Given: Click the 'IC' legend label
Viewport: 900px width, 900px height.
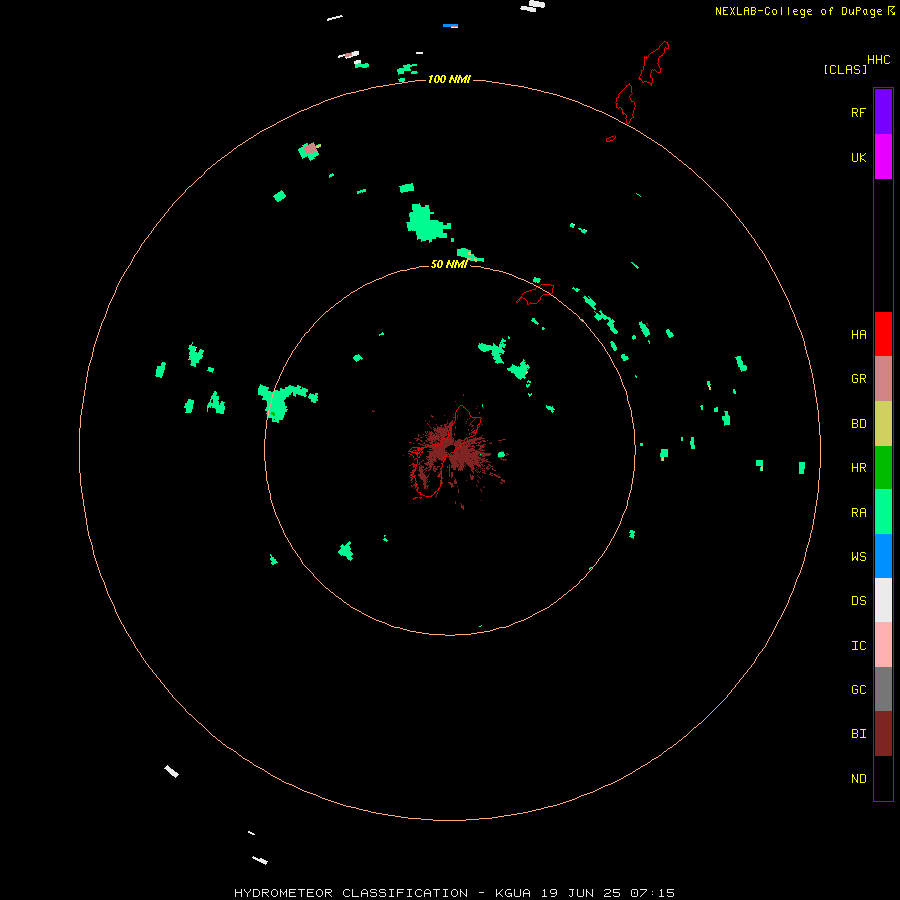Looking at the screenshot, I should click(x=858, y=646).
